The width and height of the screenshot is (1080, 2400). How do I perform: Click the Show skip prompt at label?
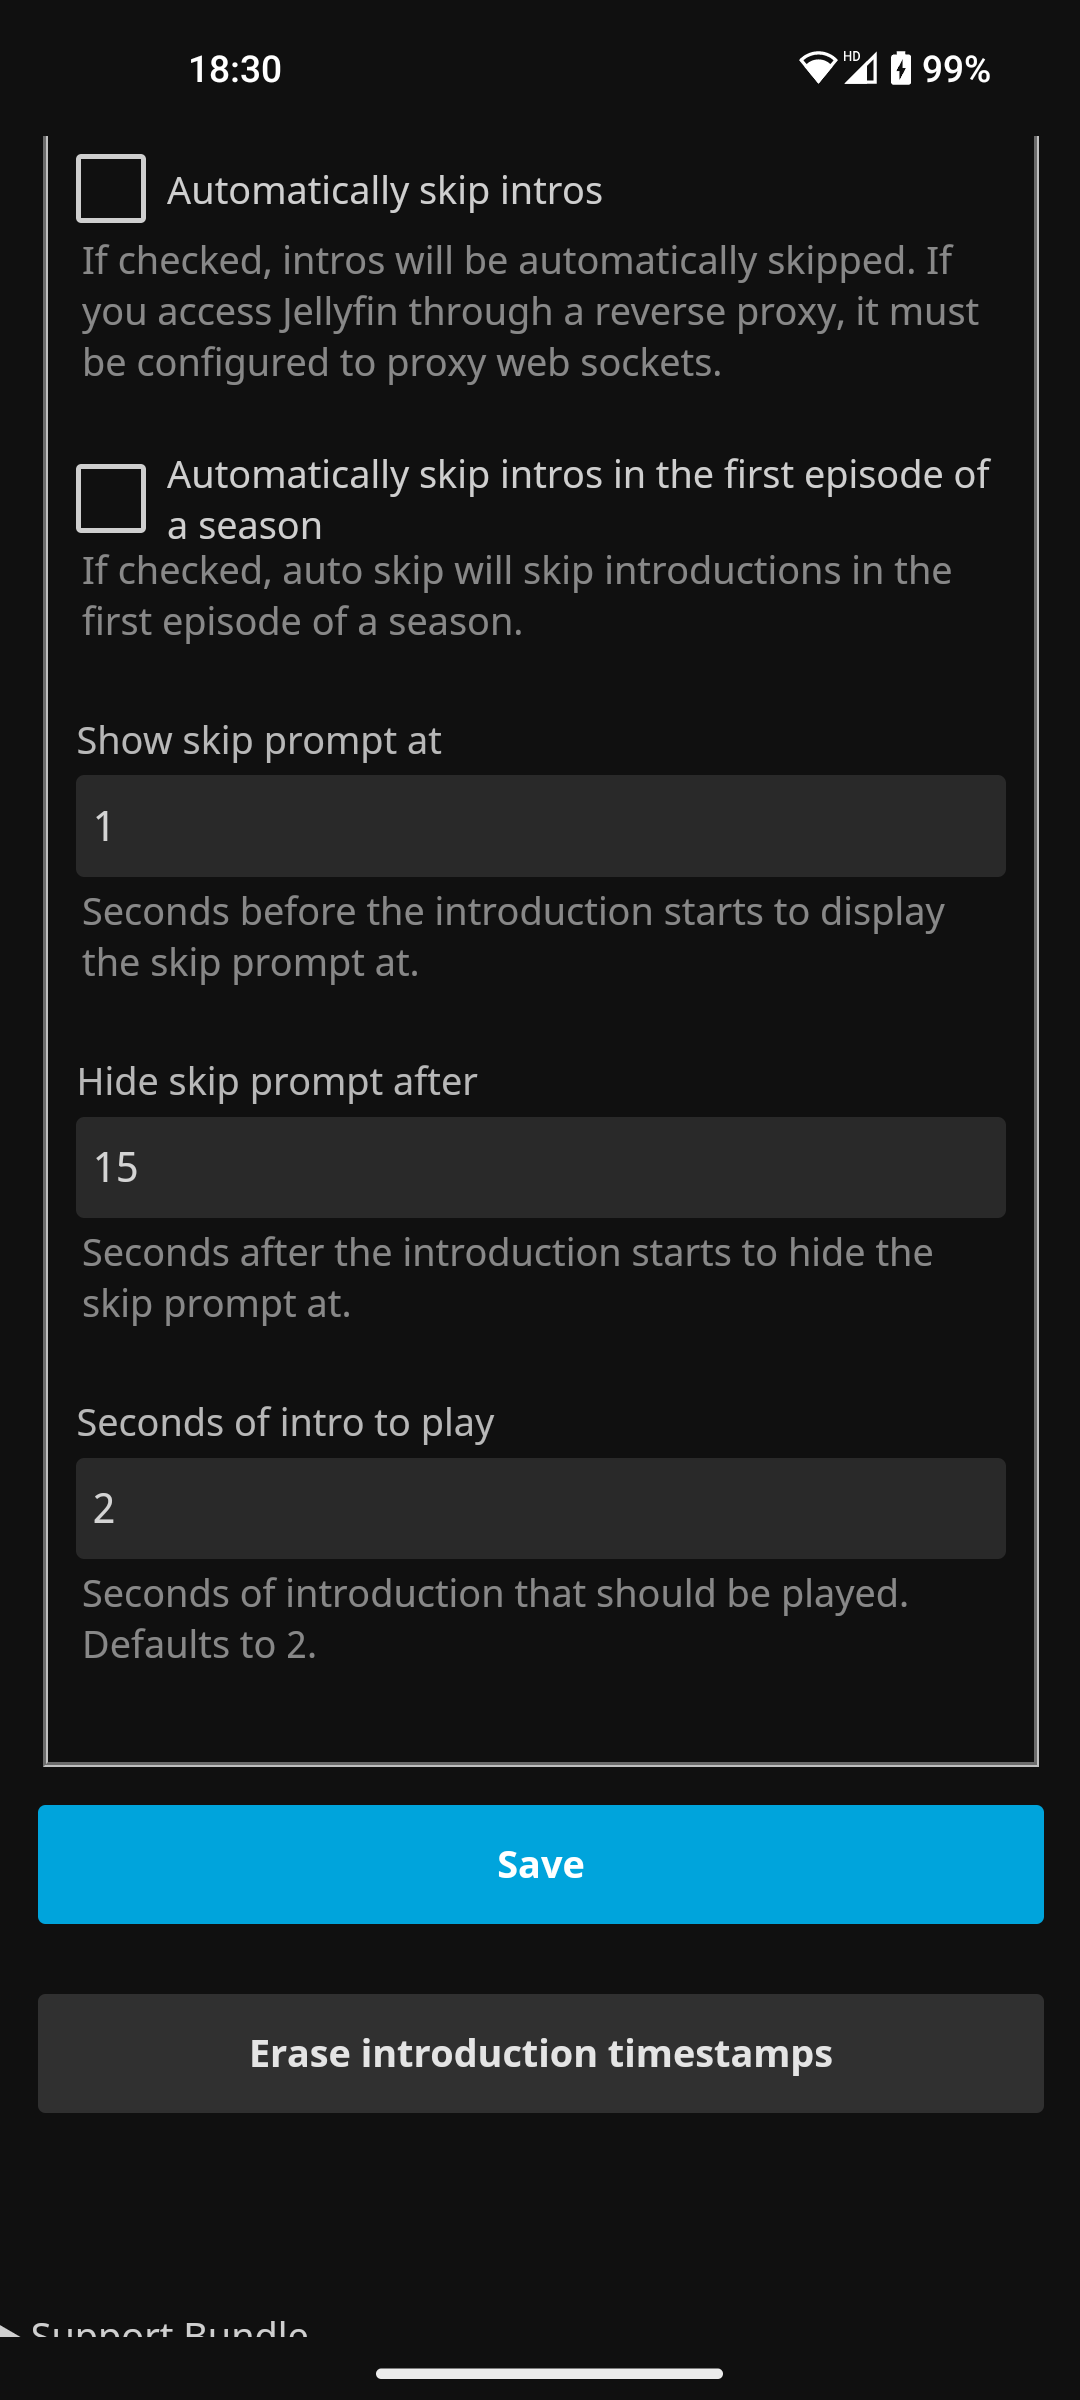point(259,740)
